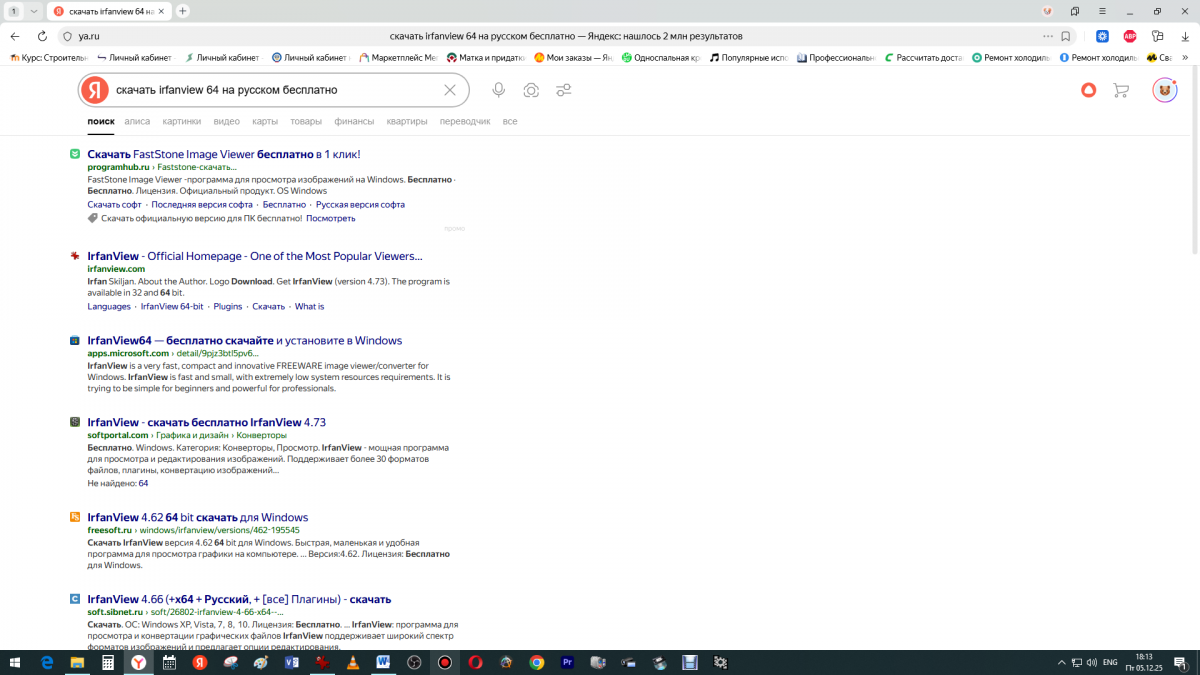Click the ABP ad blocker extension icon
Image resolution: width=1200 pixels, height=675 pixels.
[1130, 36]
